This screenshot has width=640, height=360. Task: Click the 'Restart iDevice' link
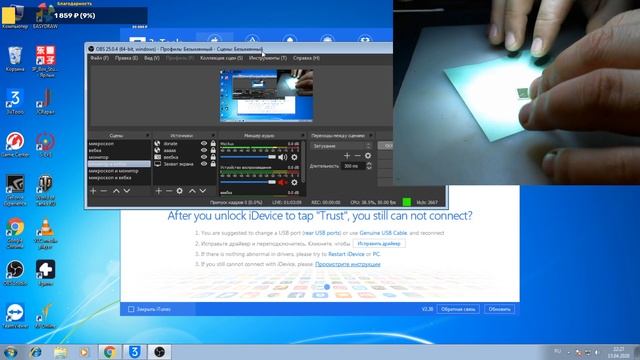tap(346, 254)
